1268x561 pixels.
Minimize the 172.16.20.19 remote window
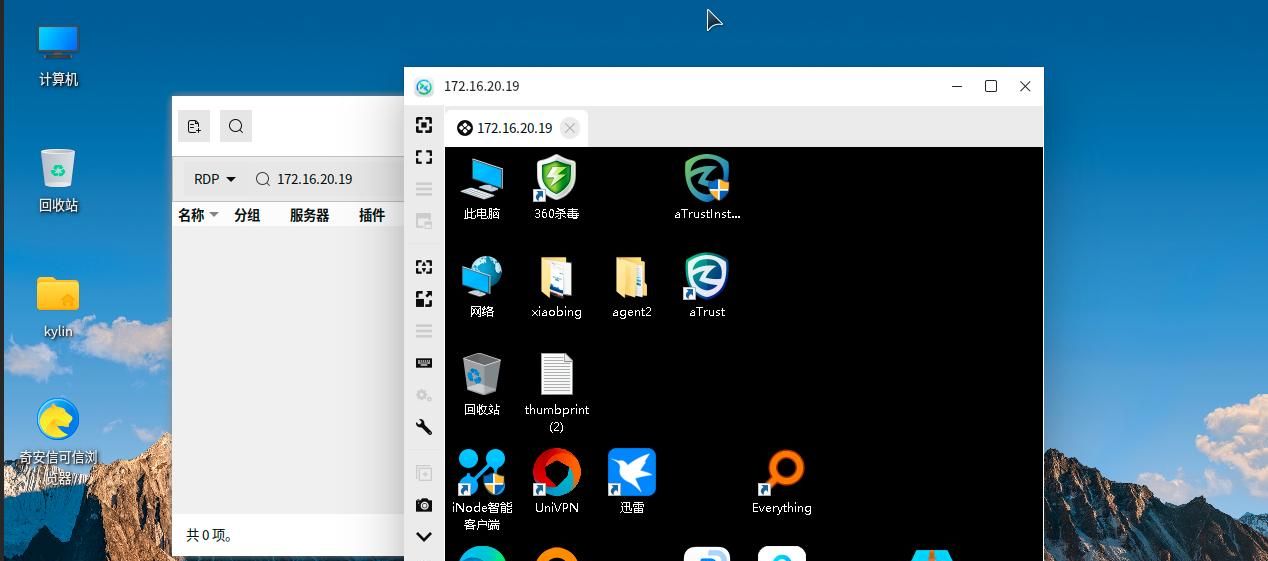click(x=957, y=86)
